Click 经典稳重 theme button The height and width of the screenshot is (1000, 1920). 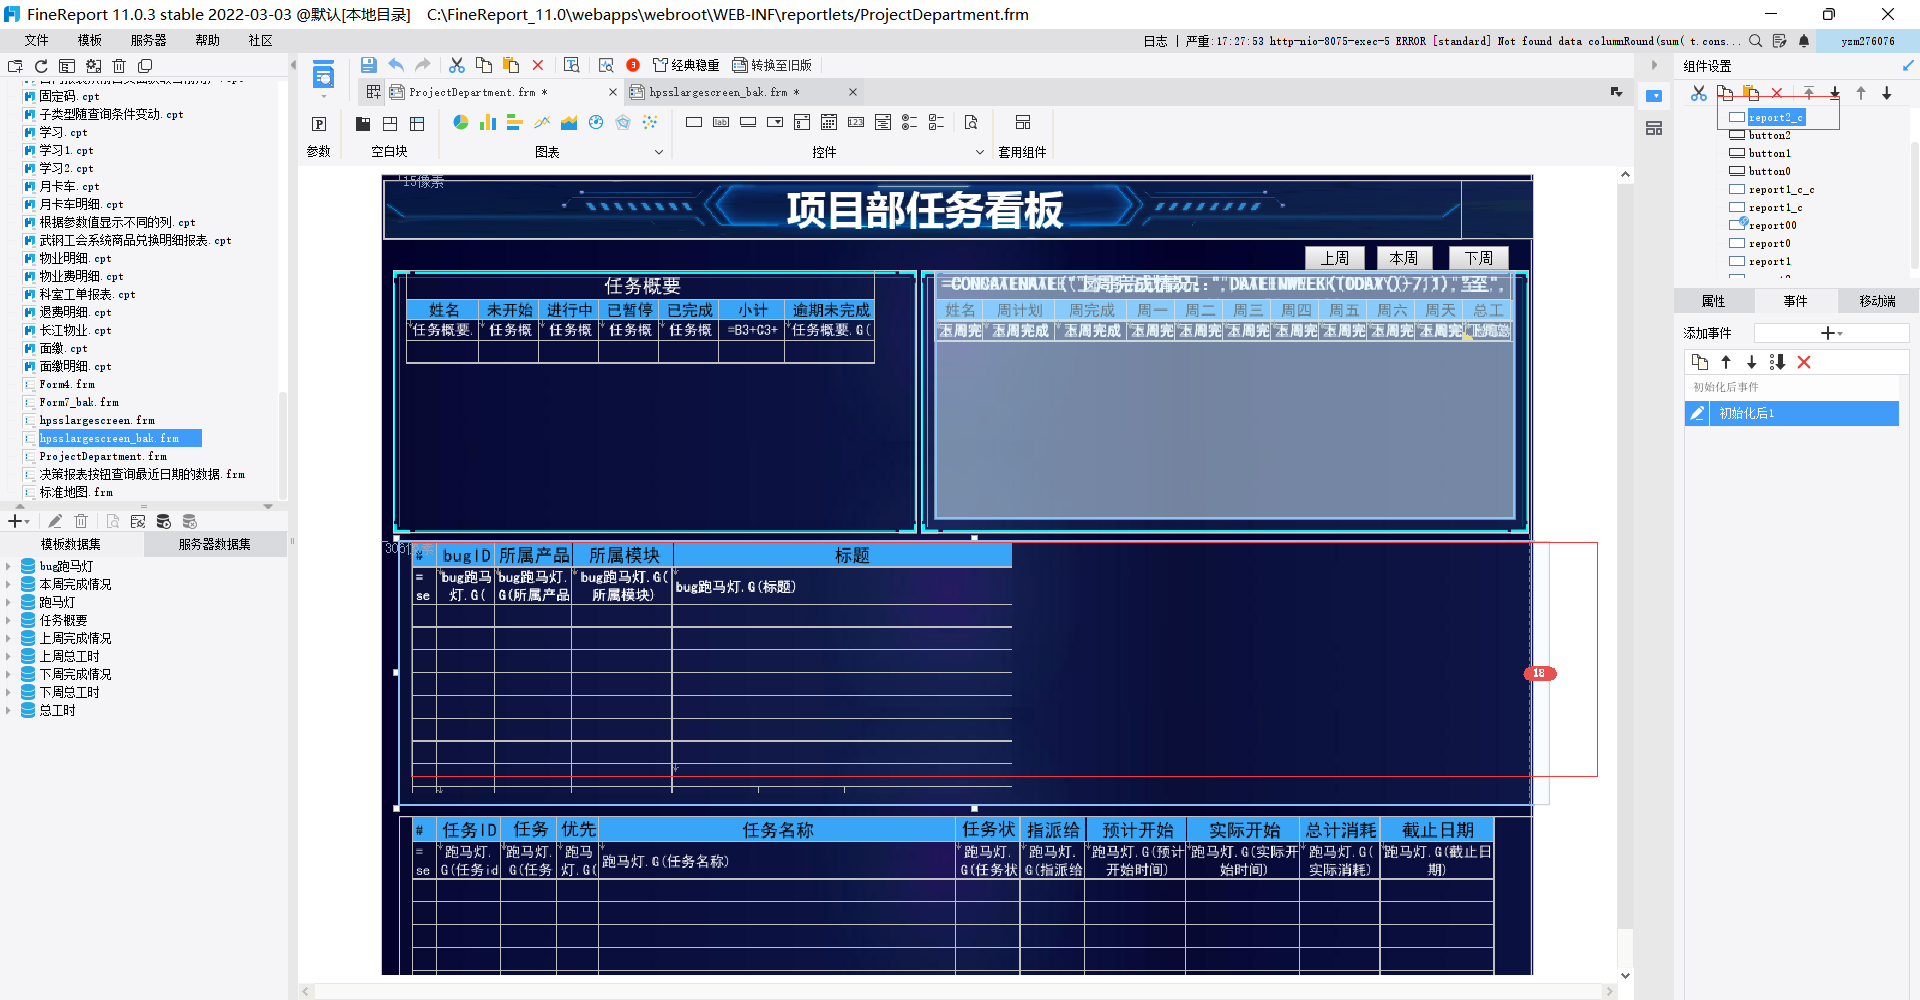(x=686, y=65)
